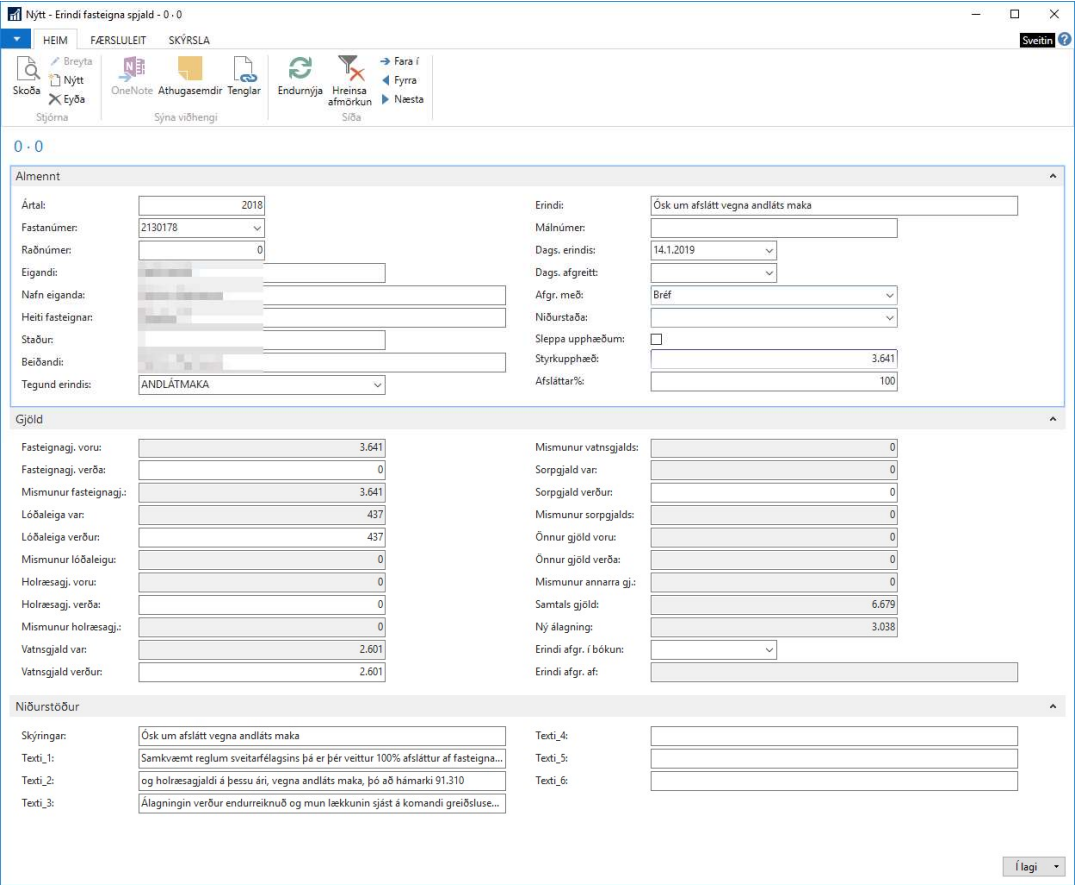Open the Tegund erindis dropdown

pos(377,384)
